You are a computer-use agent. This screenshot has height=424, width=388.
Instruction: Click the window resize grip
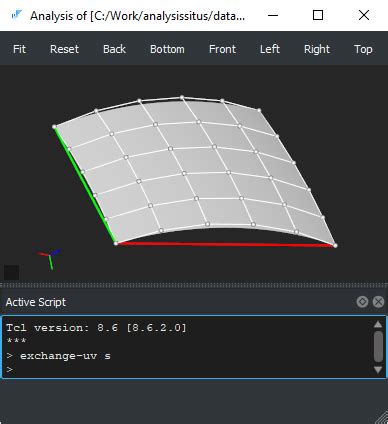tap(381, 417)
